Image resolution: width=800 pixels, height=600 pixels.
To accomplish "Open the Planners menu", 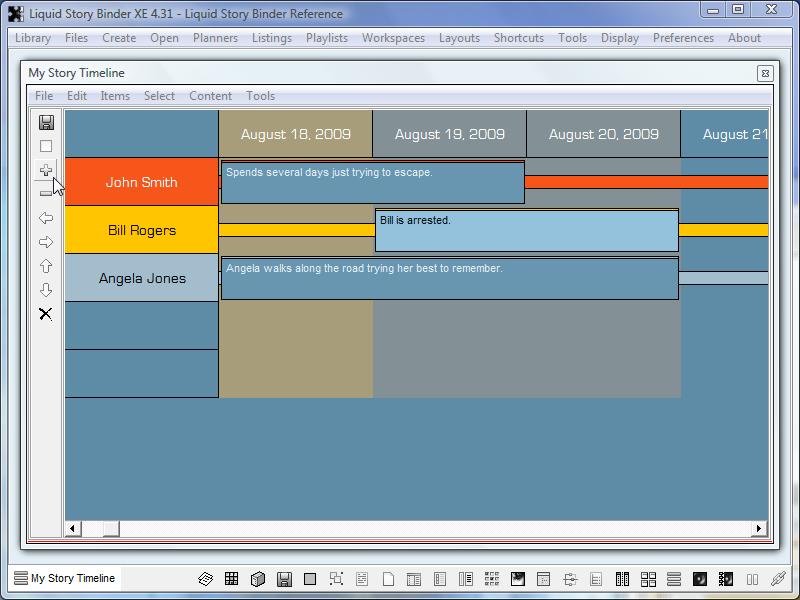I will 215,38.
